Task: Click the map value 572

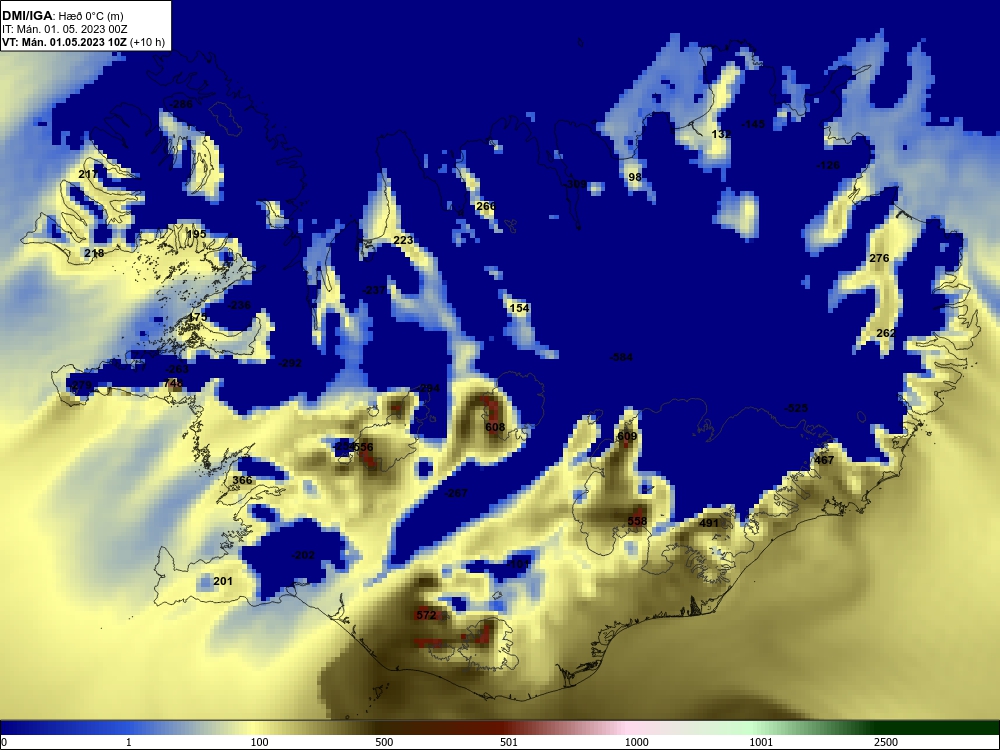Action: click(426, 615)
